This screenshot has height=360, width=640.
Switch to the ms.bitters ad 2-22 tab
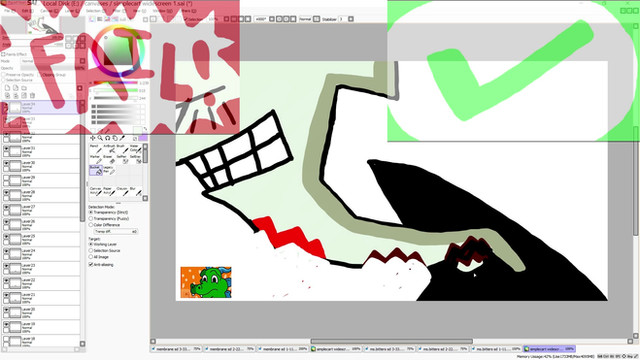442,349
